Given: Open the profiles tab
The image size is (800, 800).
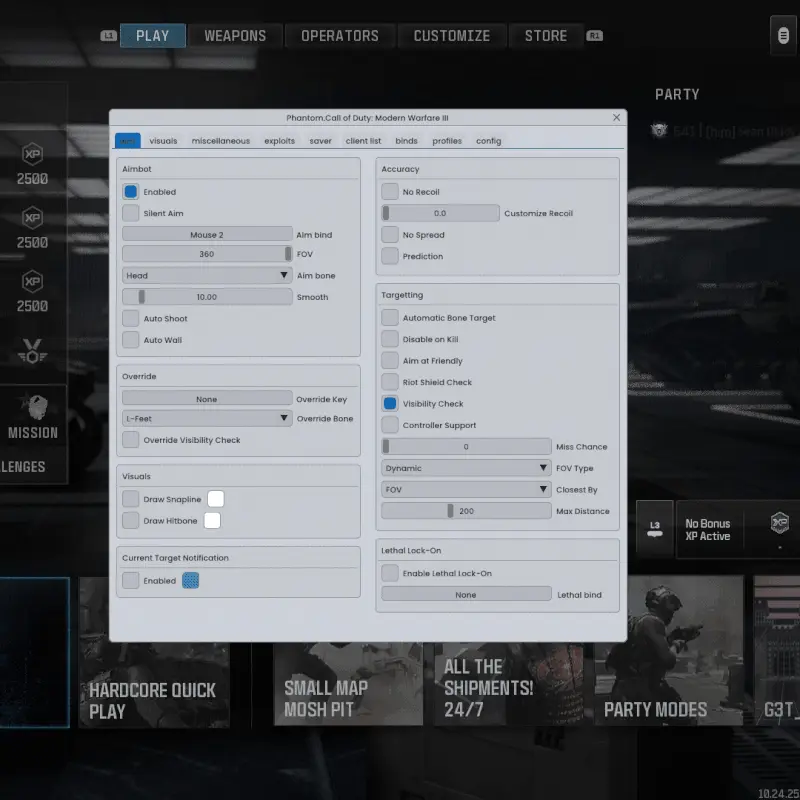Looking at the screenshot, I should [x=447, y=141].
